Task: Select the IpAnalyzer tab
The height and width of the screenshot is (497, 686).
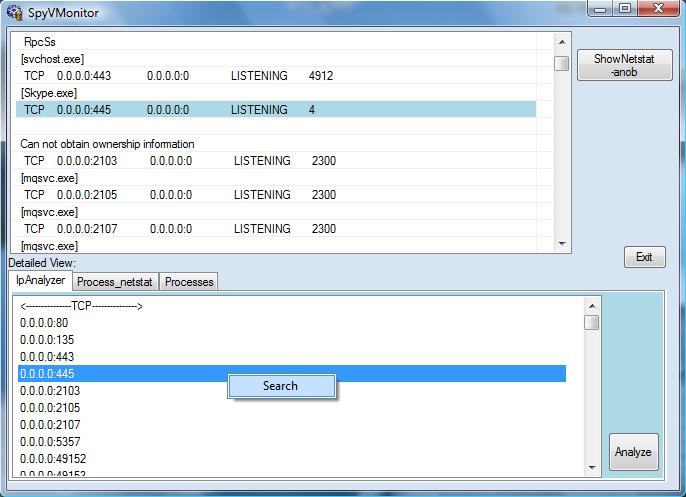Action: point(41,282)
